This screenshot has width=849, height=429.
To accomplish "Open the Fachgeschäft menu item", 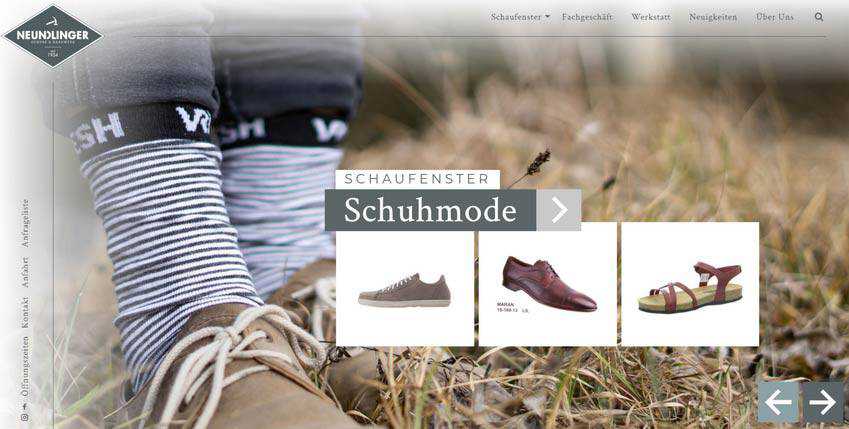I will click(x=587, y=17).
